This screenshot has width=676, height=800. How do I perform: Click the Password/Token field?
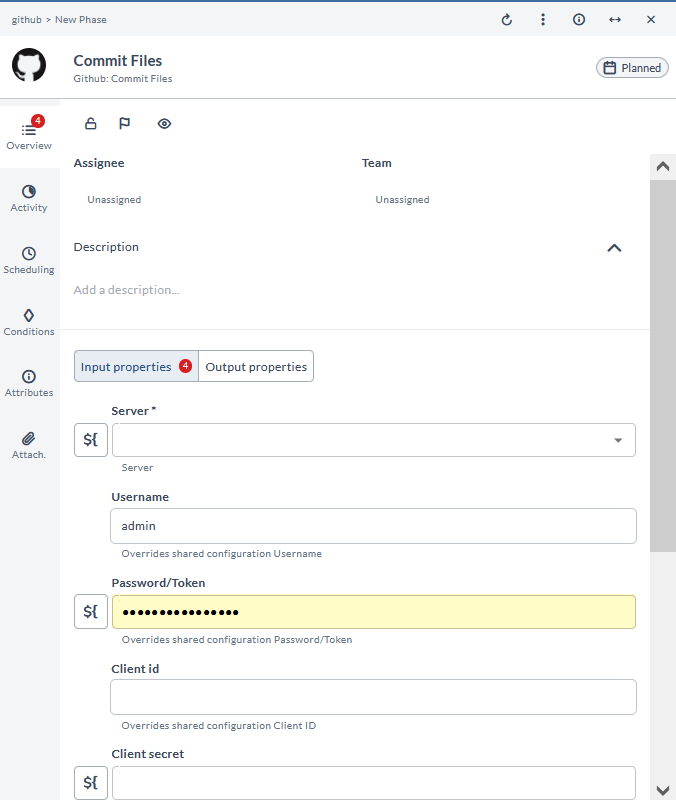pos(374,612)
